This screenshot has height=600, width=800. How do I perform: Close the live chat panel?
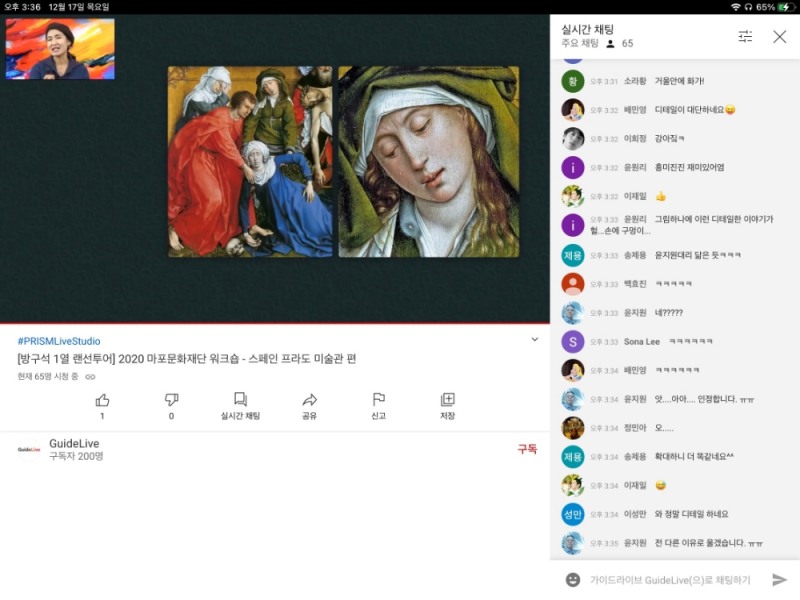coord(779,36)
